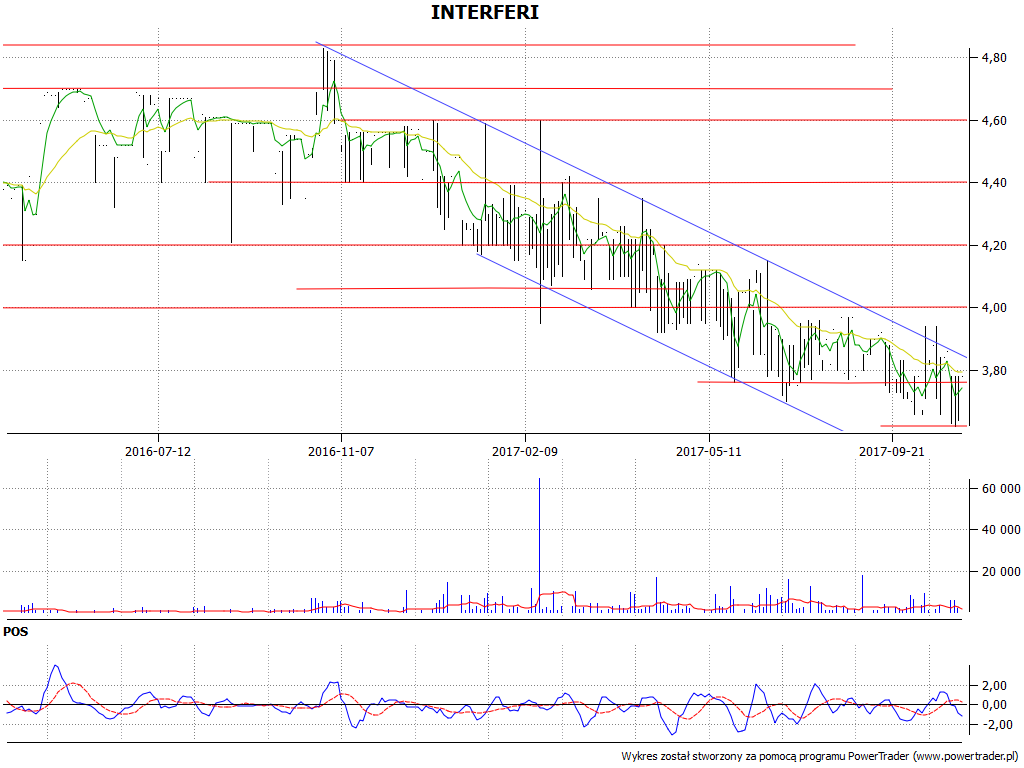Screen dimensions: 1024x768
Task: Click the 4,80 price axis label
Action: [993, 58]
